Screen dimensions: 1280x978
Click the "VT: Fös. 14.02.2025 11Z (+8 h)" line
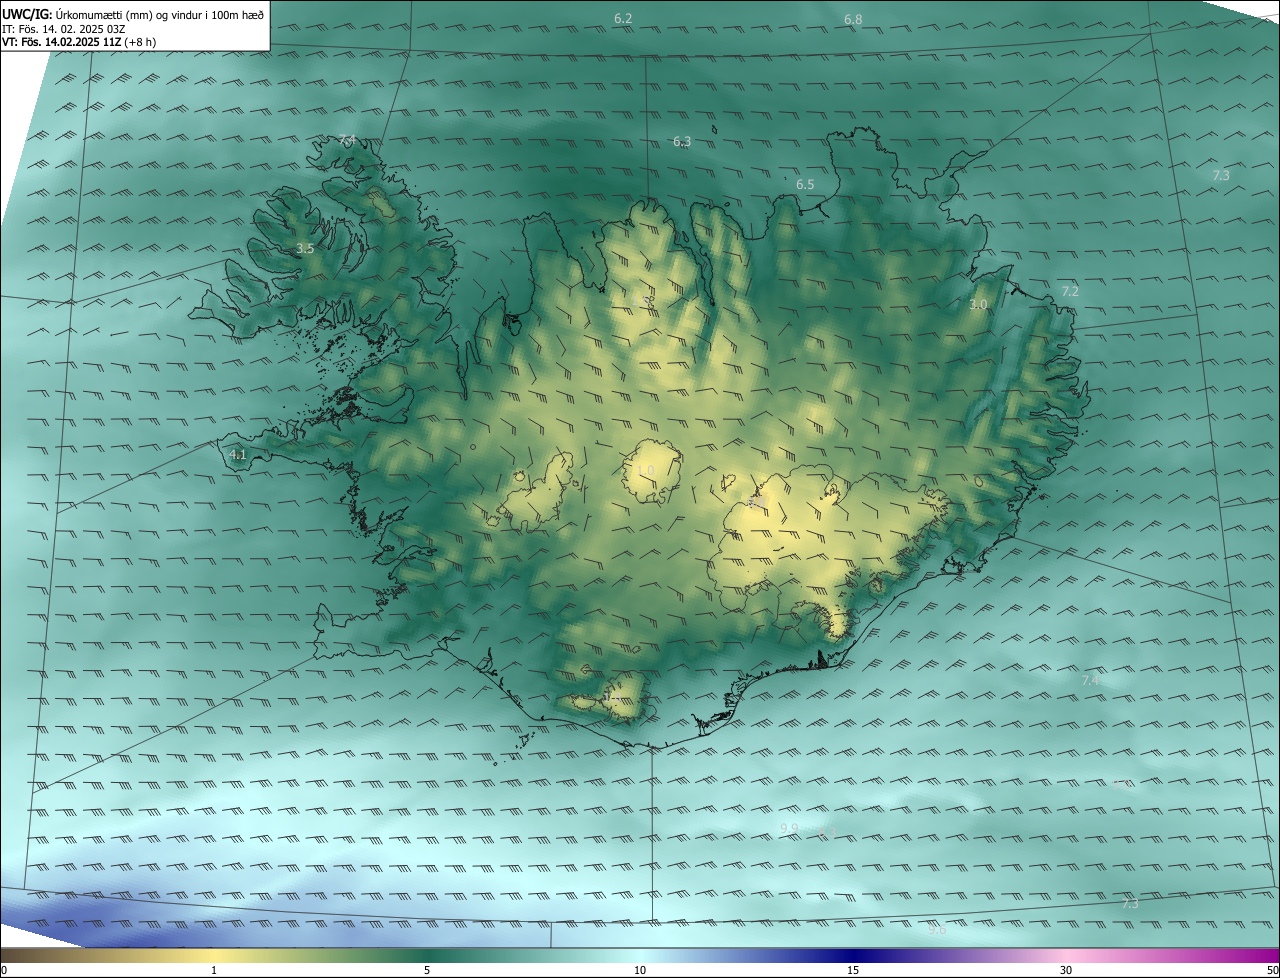coord(78,42)
